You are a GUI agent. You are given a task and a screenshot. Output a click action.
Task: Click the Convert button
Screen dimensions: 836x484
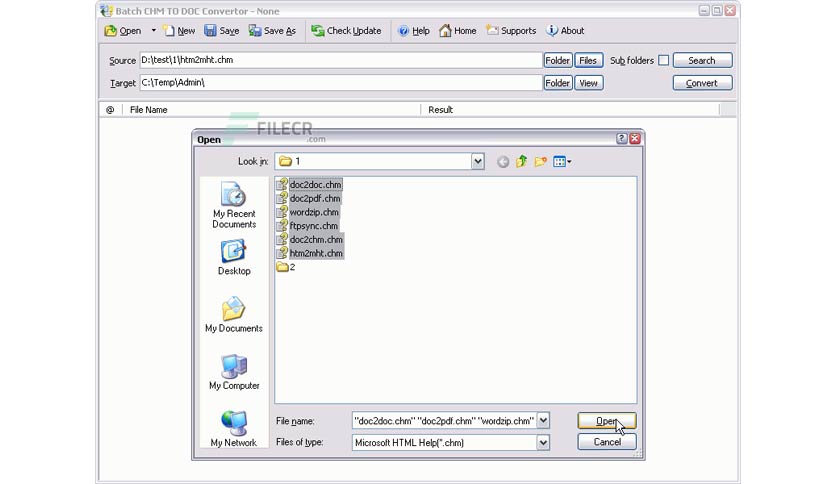702,83
